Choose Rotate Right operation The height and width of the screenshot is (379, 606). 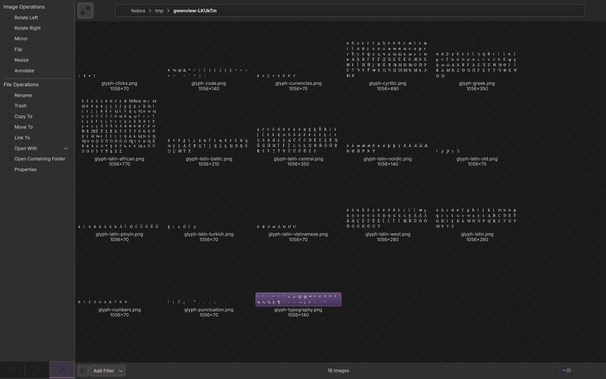pyautogui.click(x=27, y=28)
